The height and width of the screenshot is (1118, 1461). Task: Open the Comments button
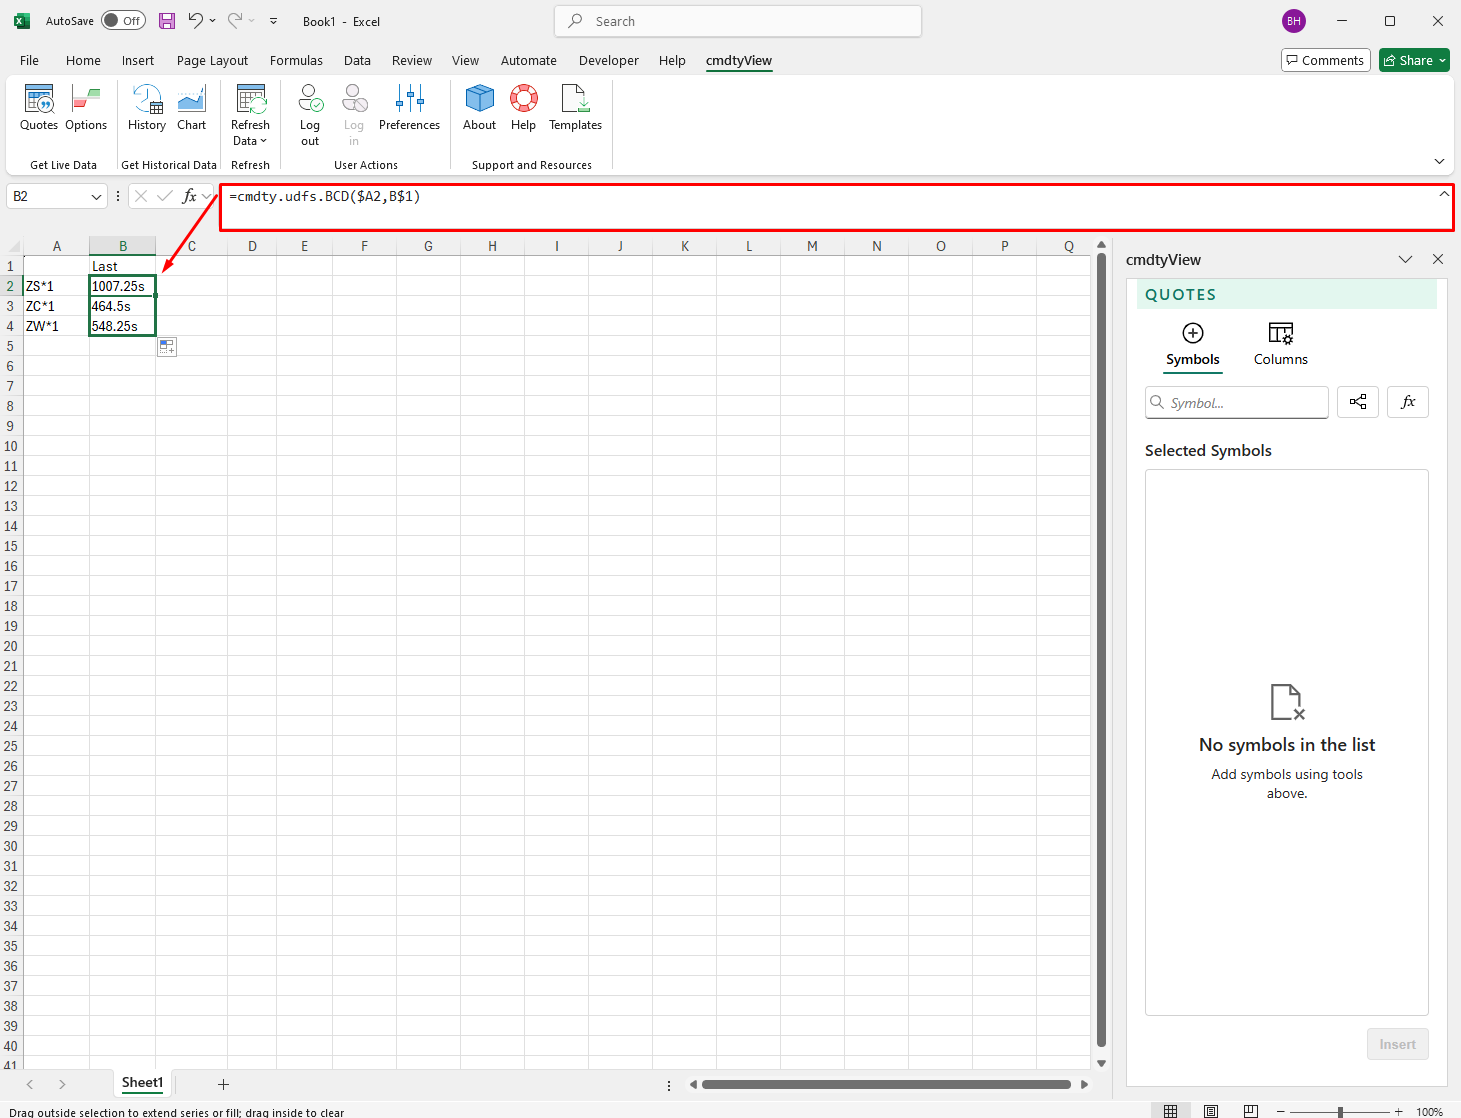tap(1326, 60)
